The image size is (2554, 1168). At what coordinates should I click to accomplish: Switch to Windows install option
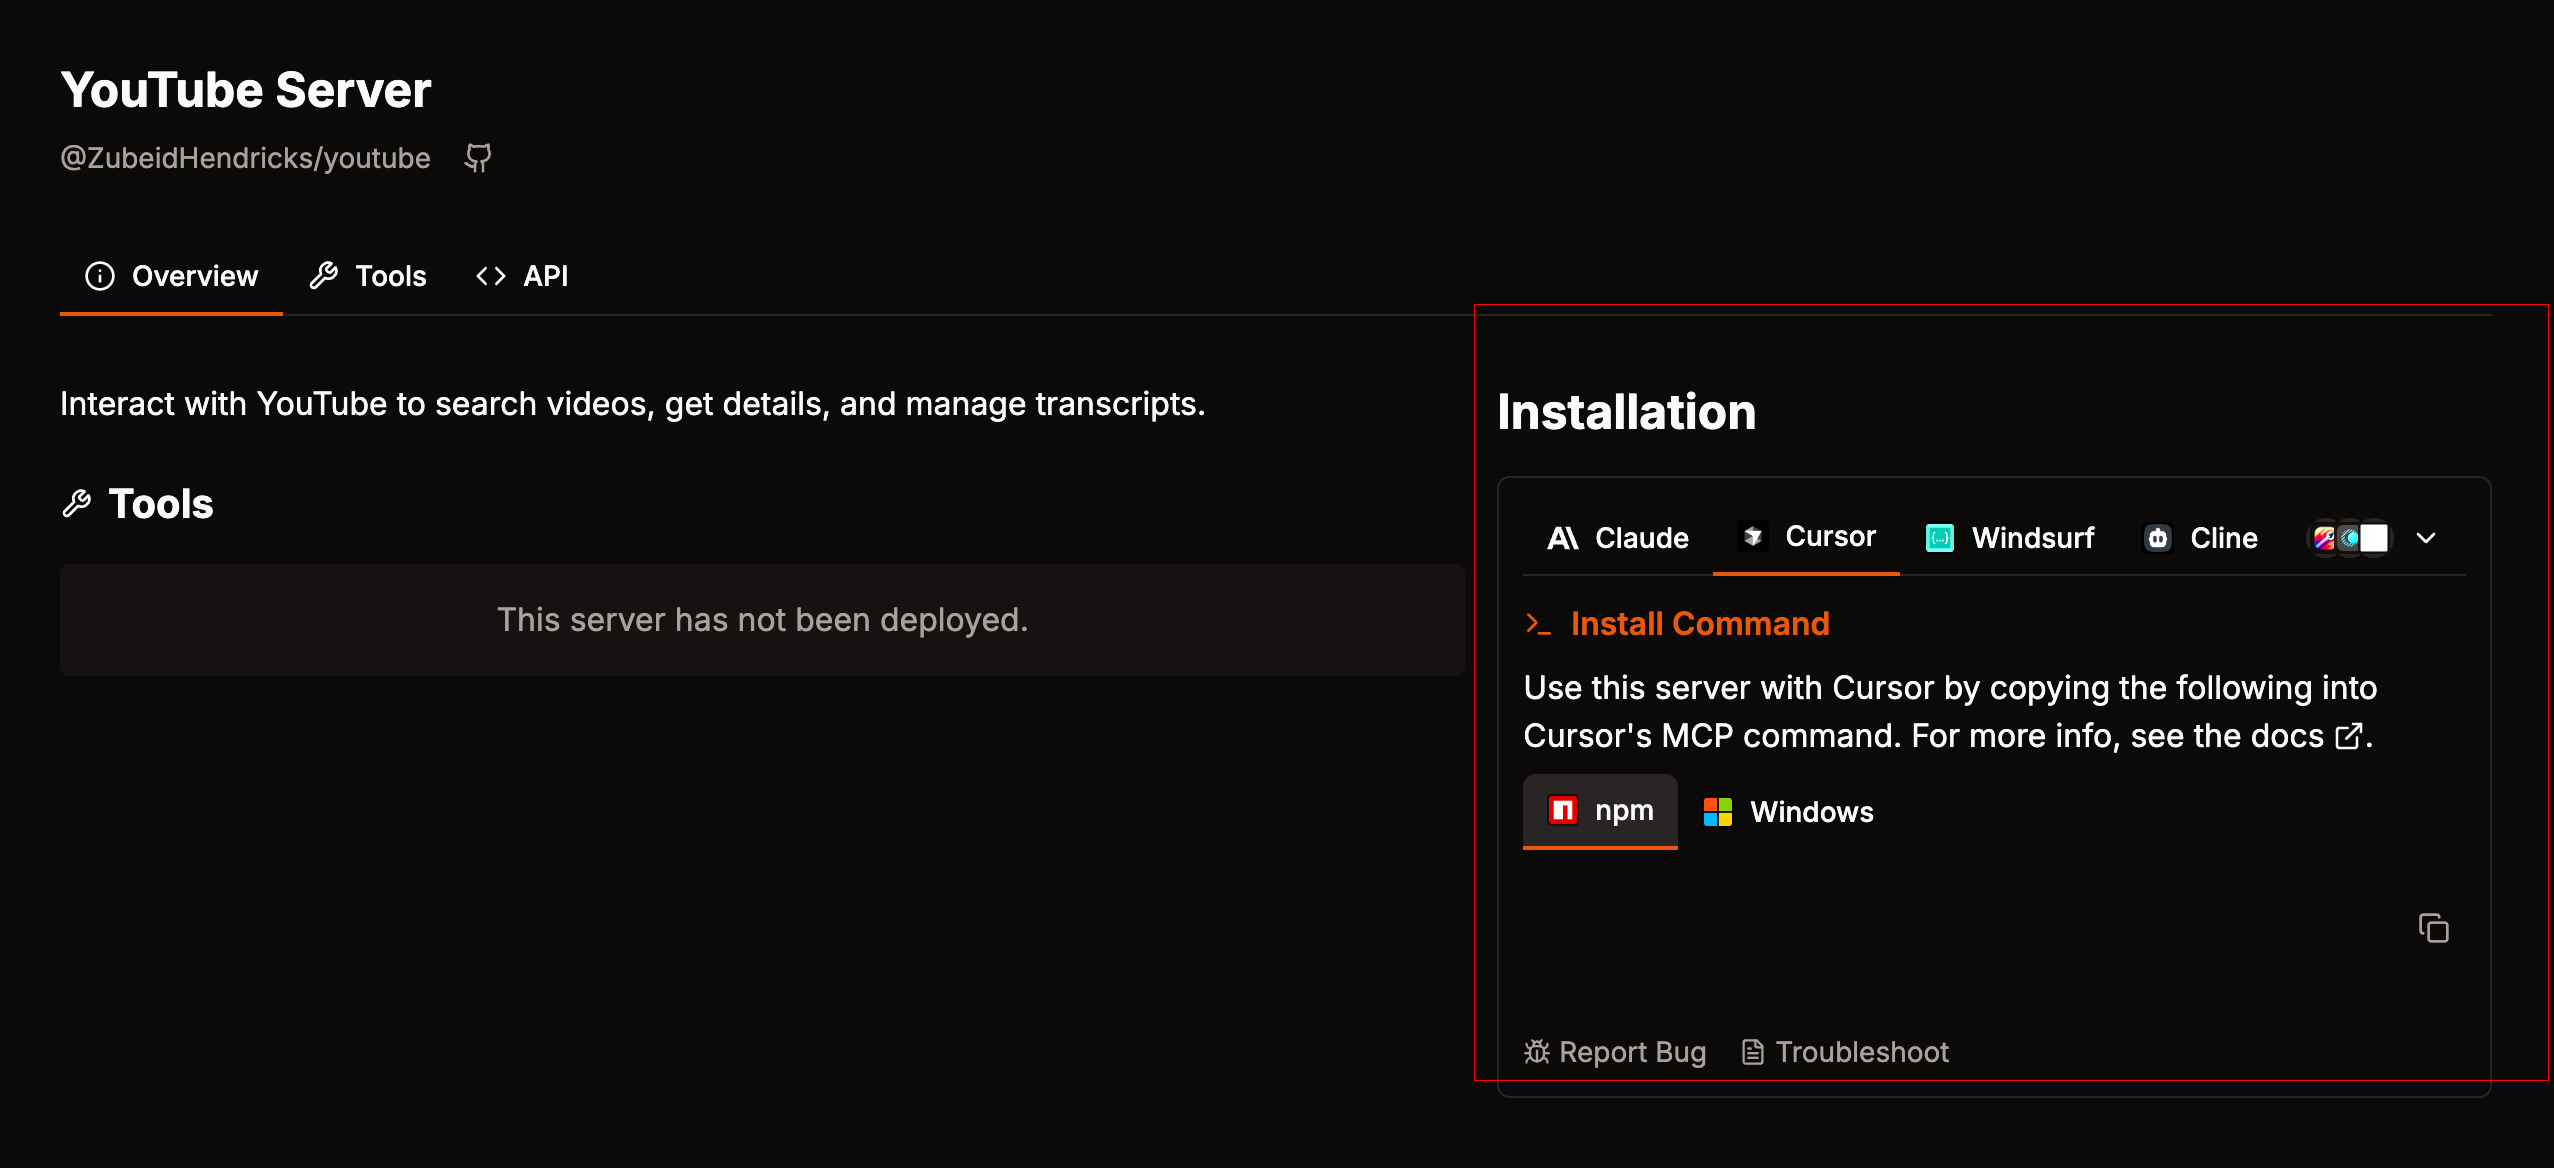(x=1788, y=812)
